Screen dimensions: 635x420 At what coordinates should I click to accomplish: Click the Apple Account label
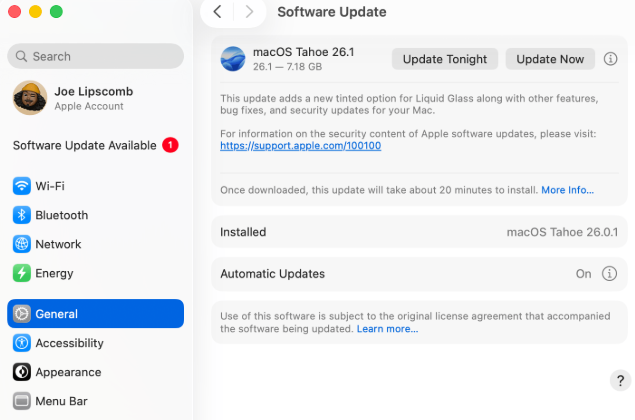(89, 106)
